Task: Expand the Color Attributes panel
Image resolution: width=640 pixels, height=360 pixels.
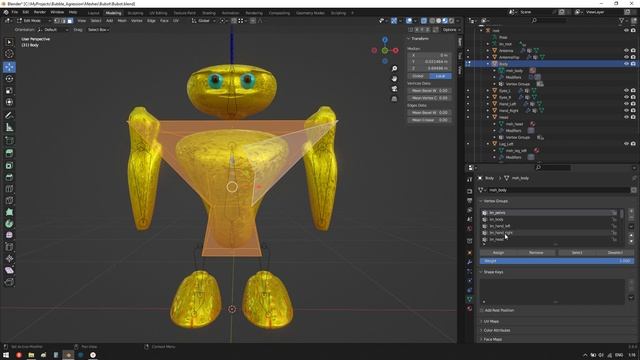Action: point(497,330)
